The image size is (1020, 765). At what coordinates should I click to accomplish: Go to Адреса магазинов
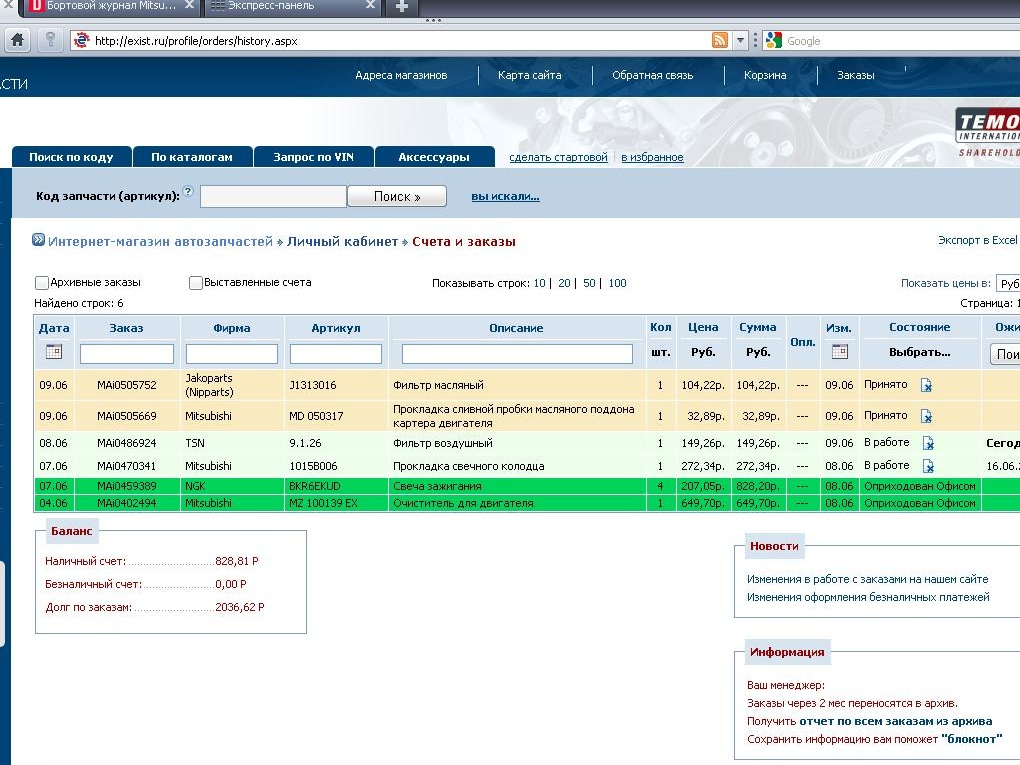tap(401, 75)
